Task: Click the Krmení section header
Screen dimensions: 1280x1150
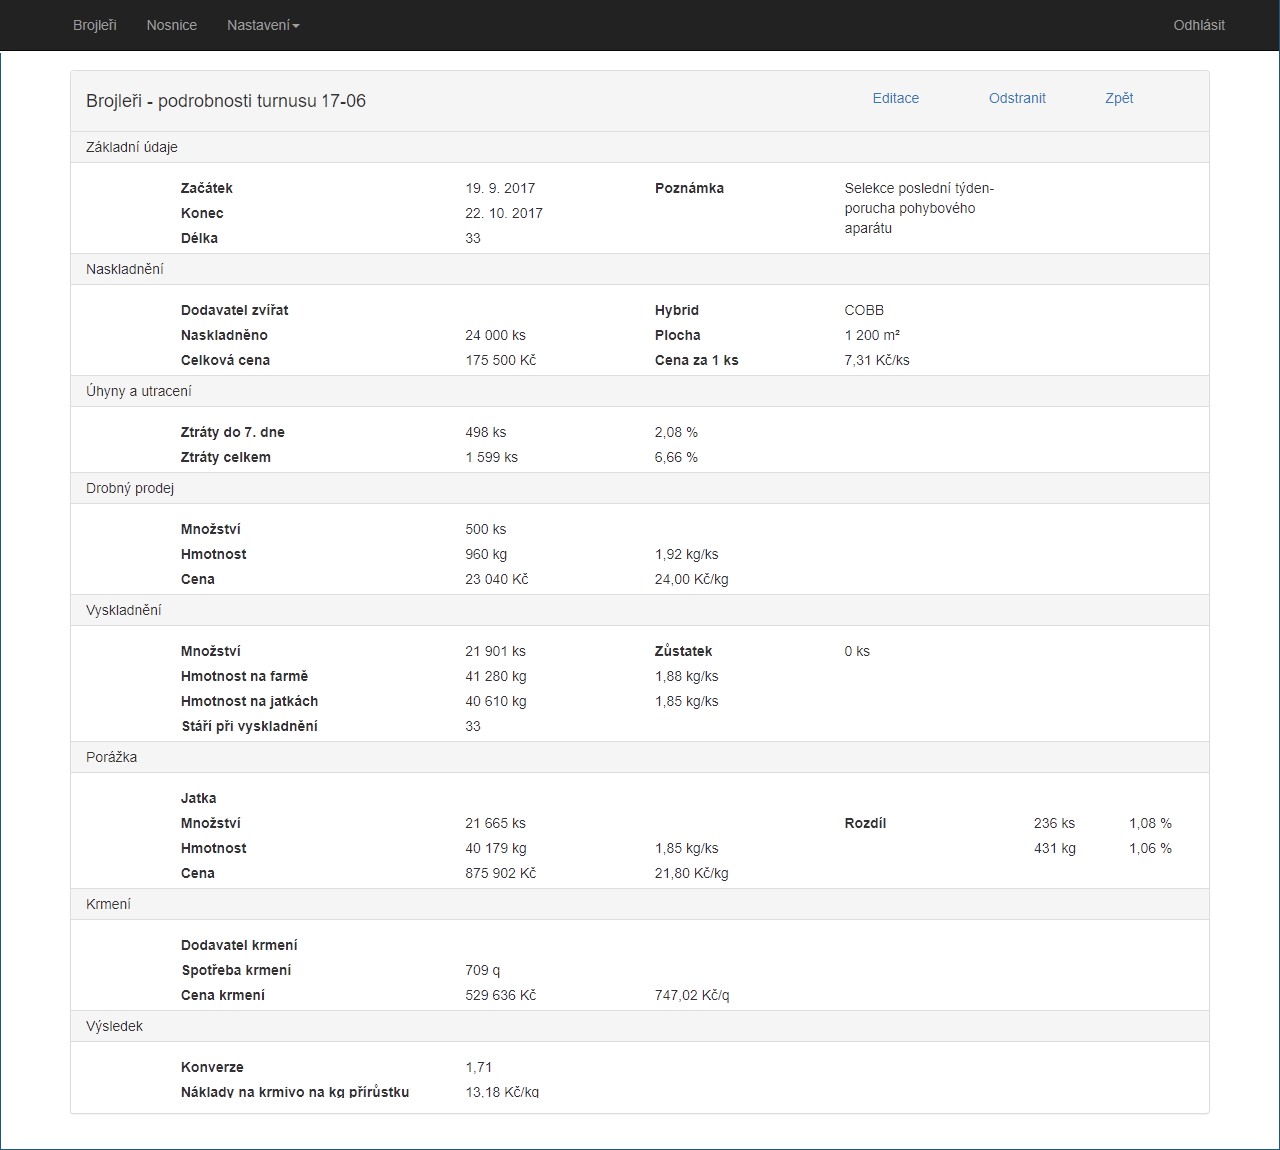Action: coord(640,904)
